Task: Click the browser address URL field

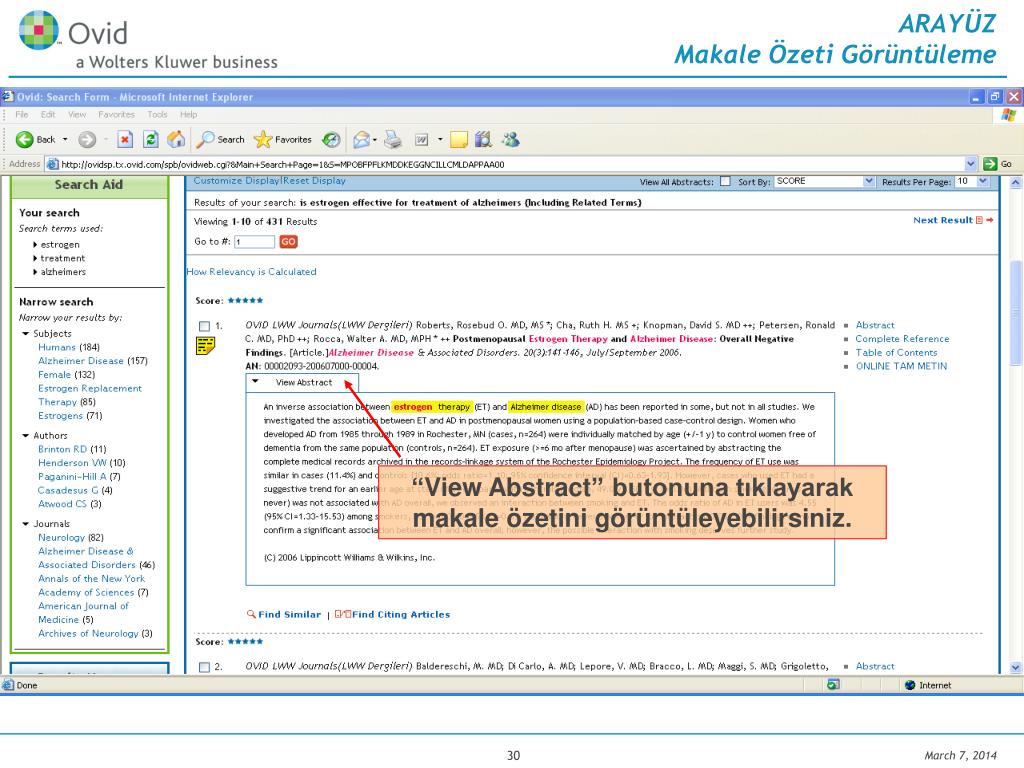Action: (511, 164)
